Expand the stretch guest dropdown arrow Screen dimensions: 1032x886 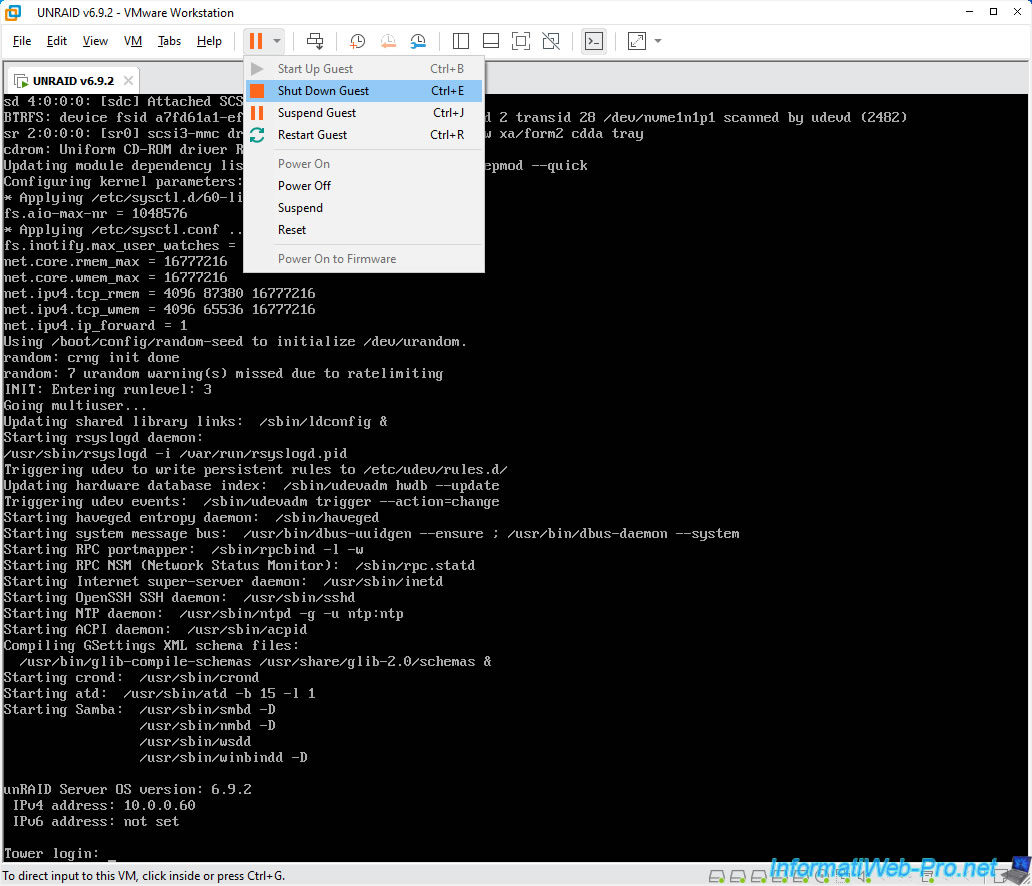click(x=658, y=41)
